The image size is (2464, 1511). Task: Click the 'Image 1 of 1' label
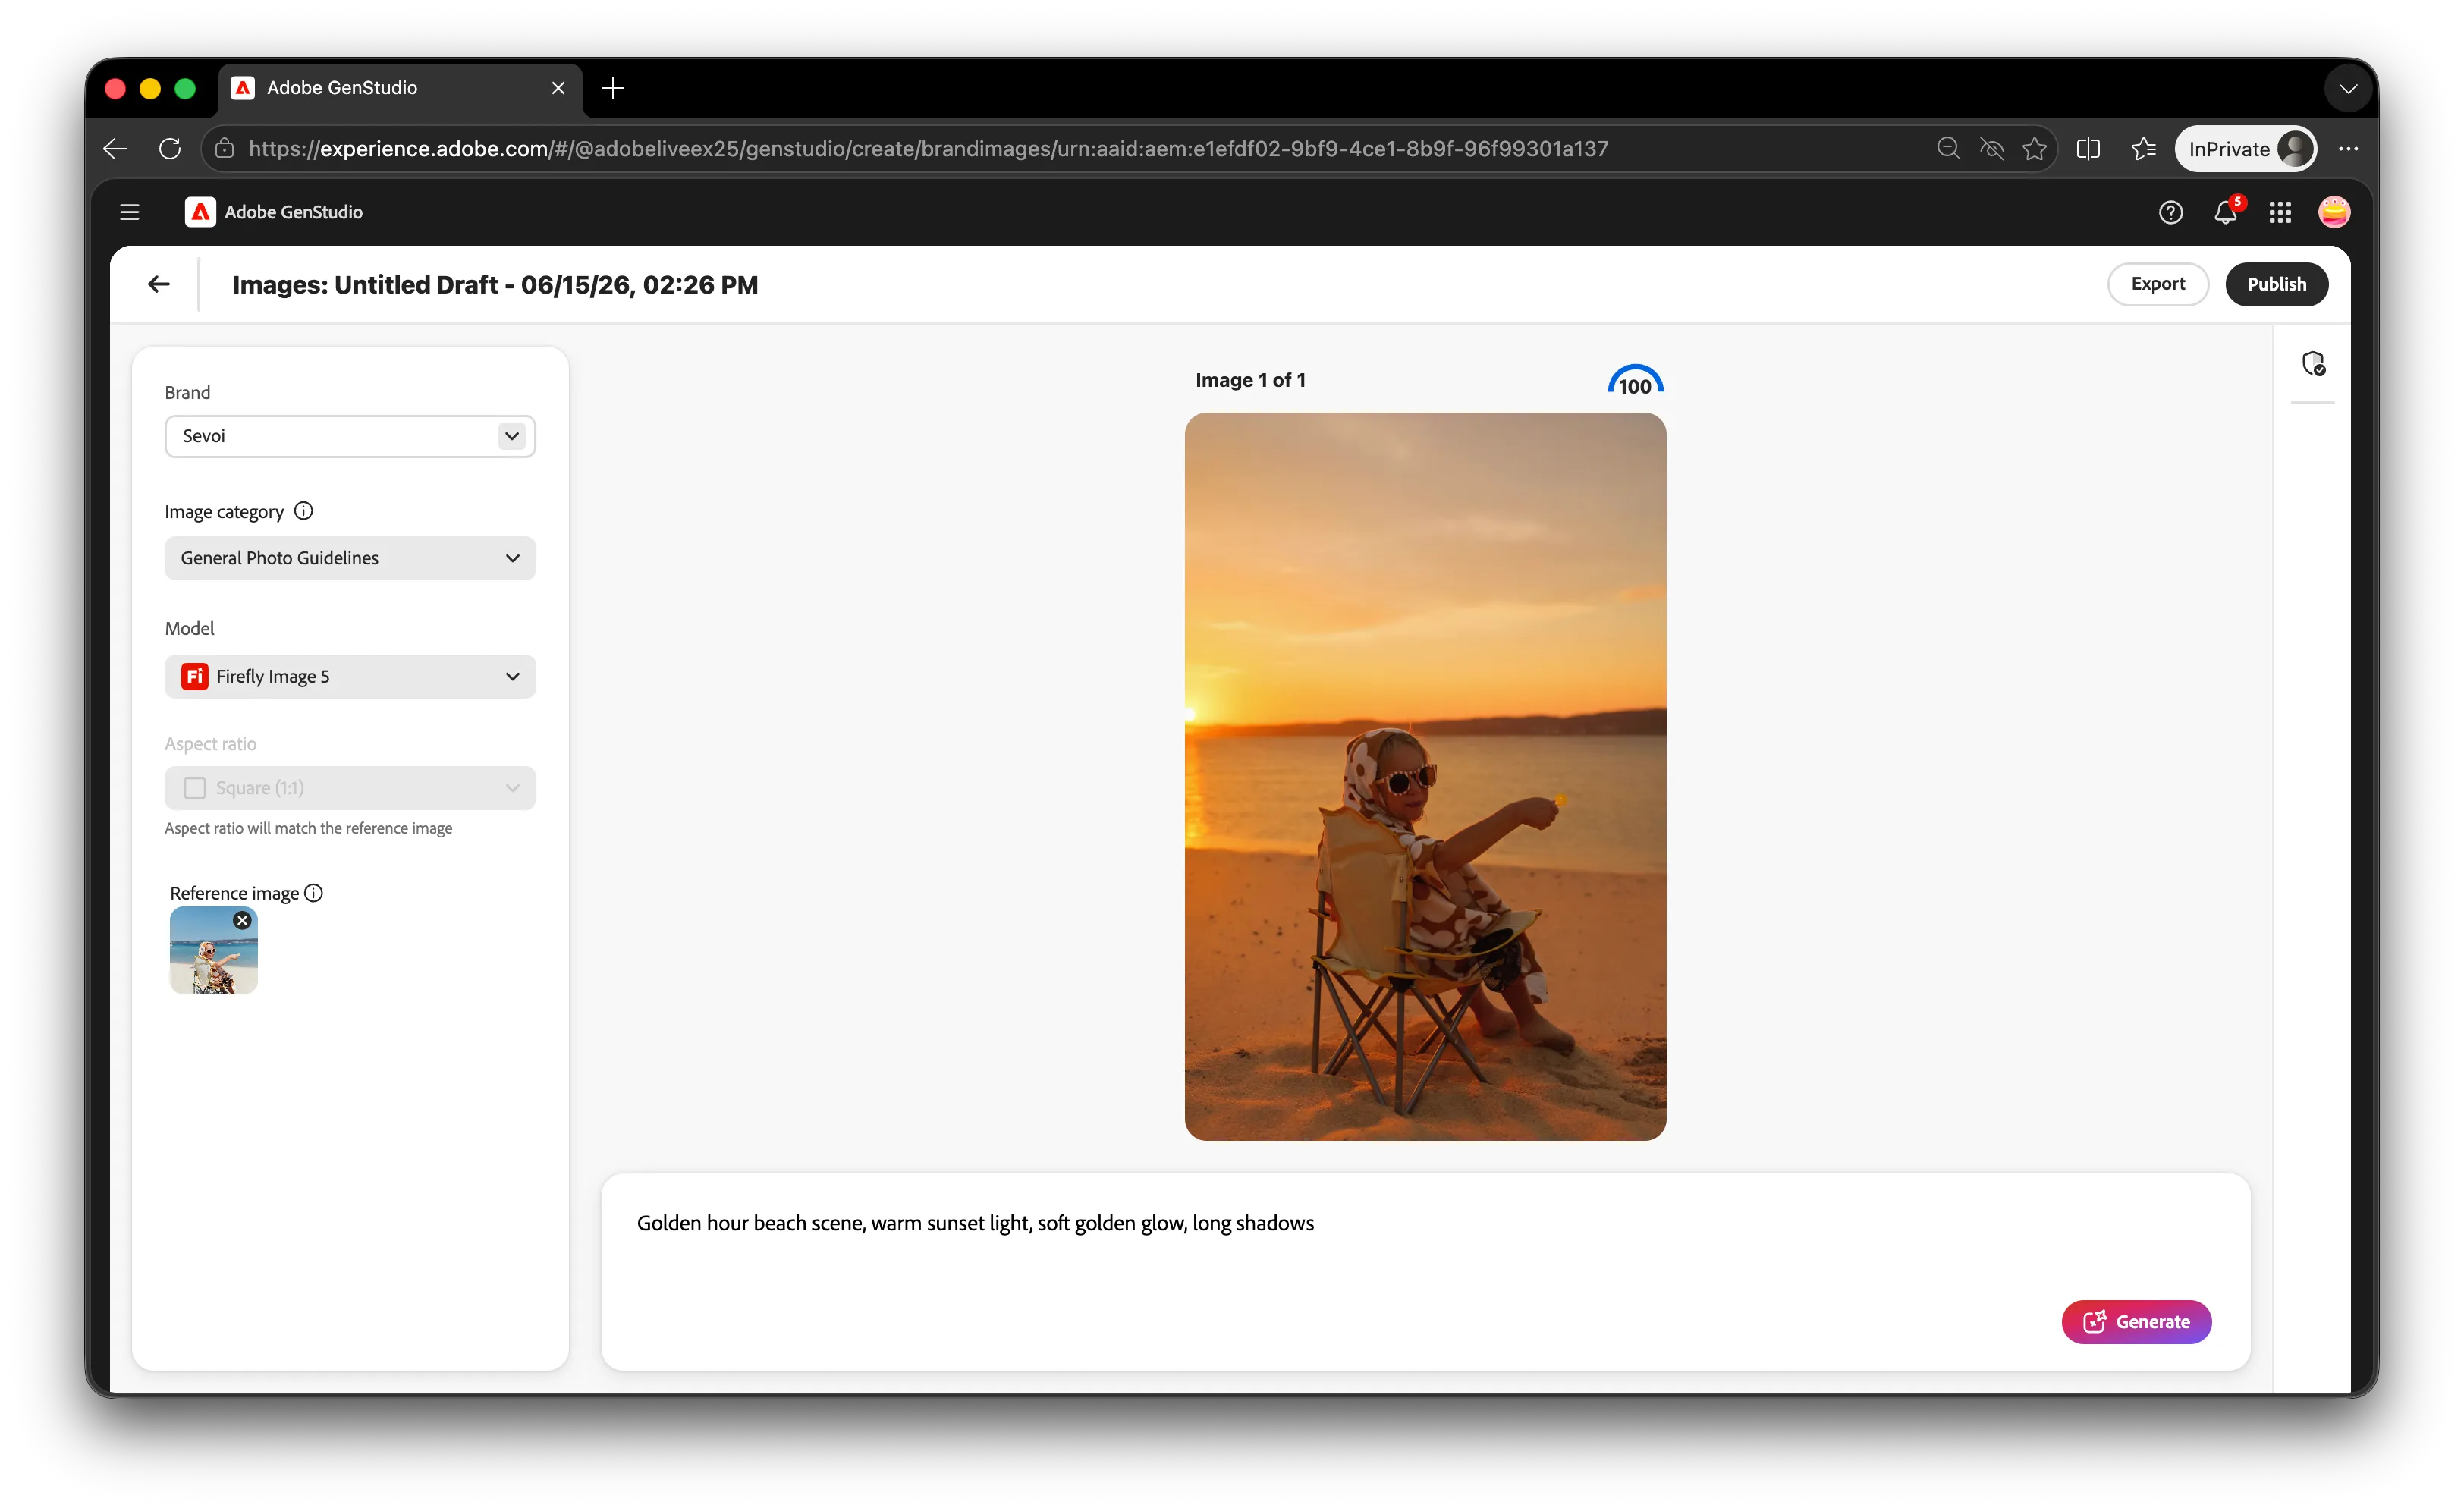[1250, 380]
